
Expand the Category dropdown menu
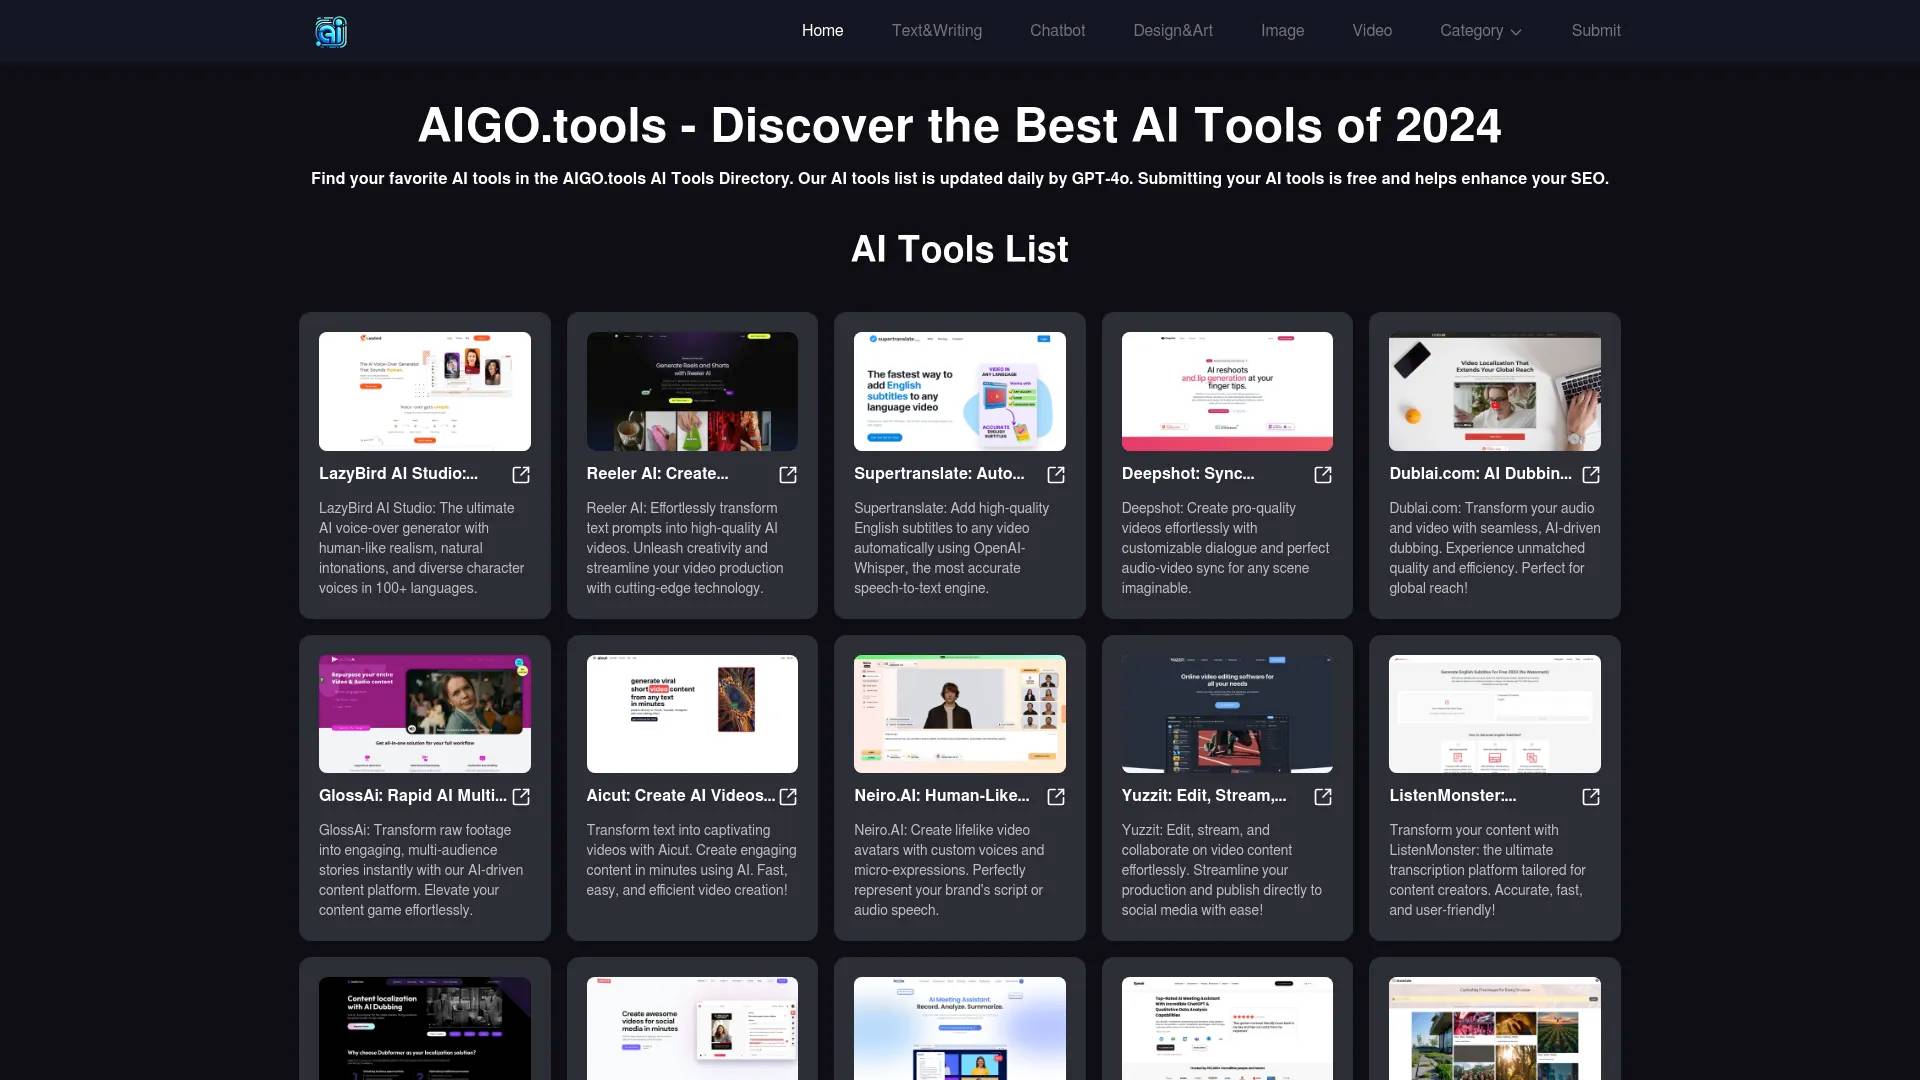(1481, 31)
